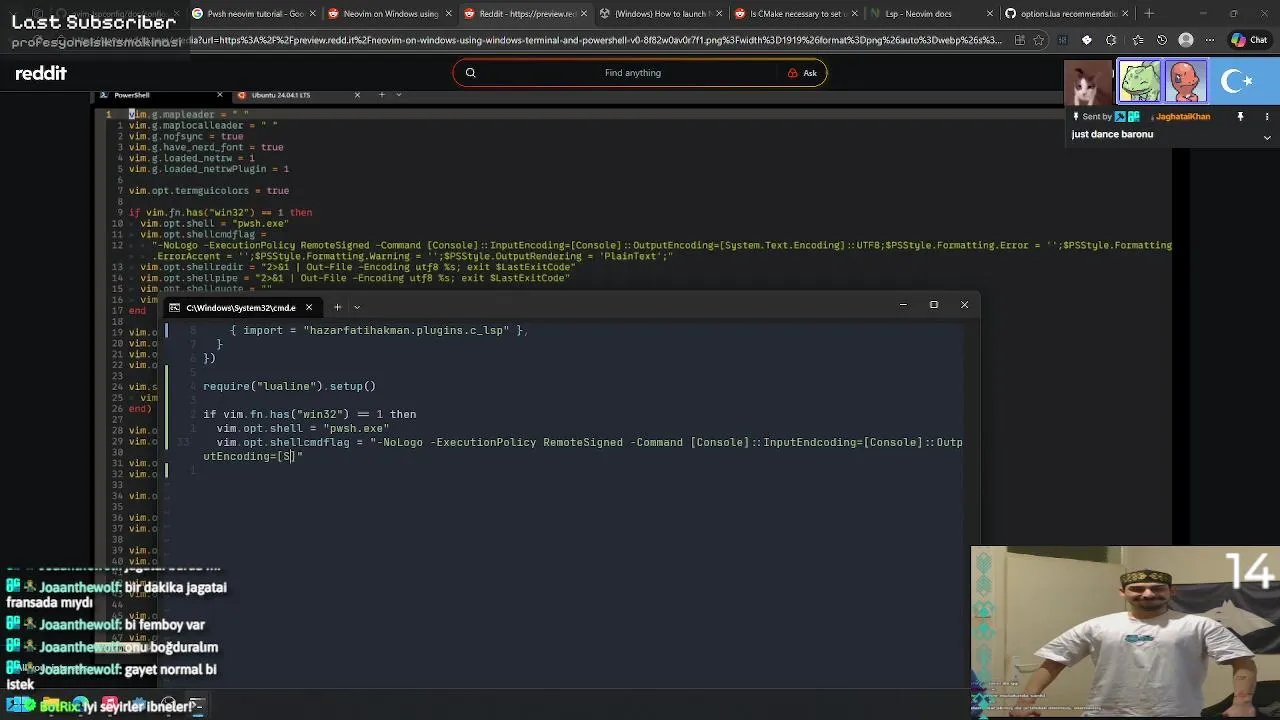Open the shopping tag icon in toolbar
The width and height of the screenshot is (1280, 720).
(x=1087, y=40)
